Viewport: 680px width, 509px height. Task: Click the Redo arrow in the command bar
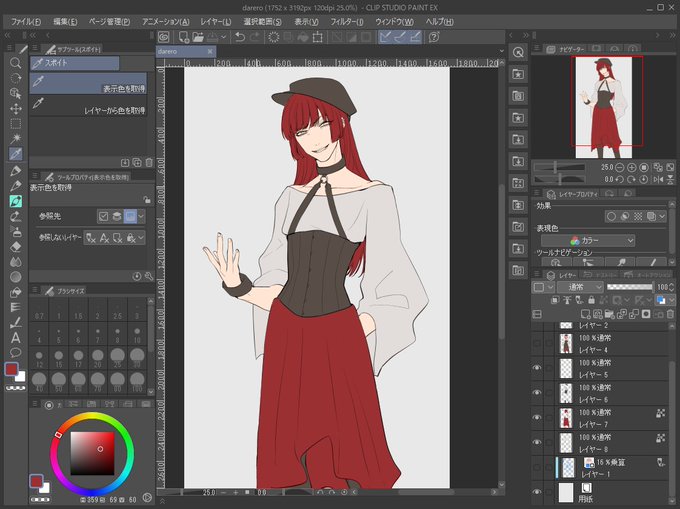pyautogui.click(x=255, y=37)
